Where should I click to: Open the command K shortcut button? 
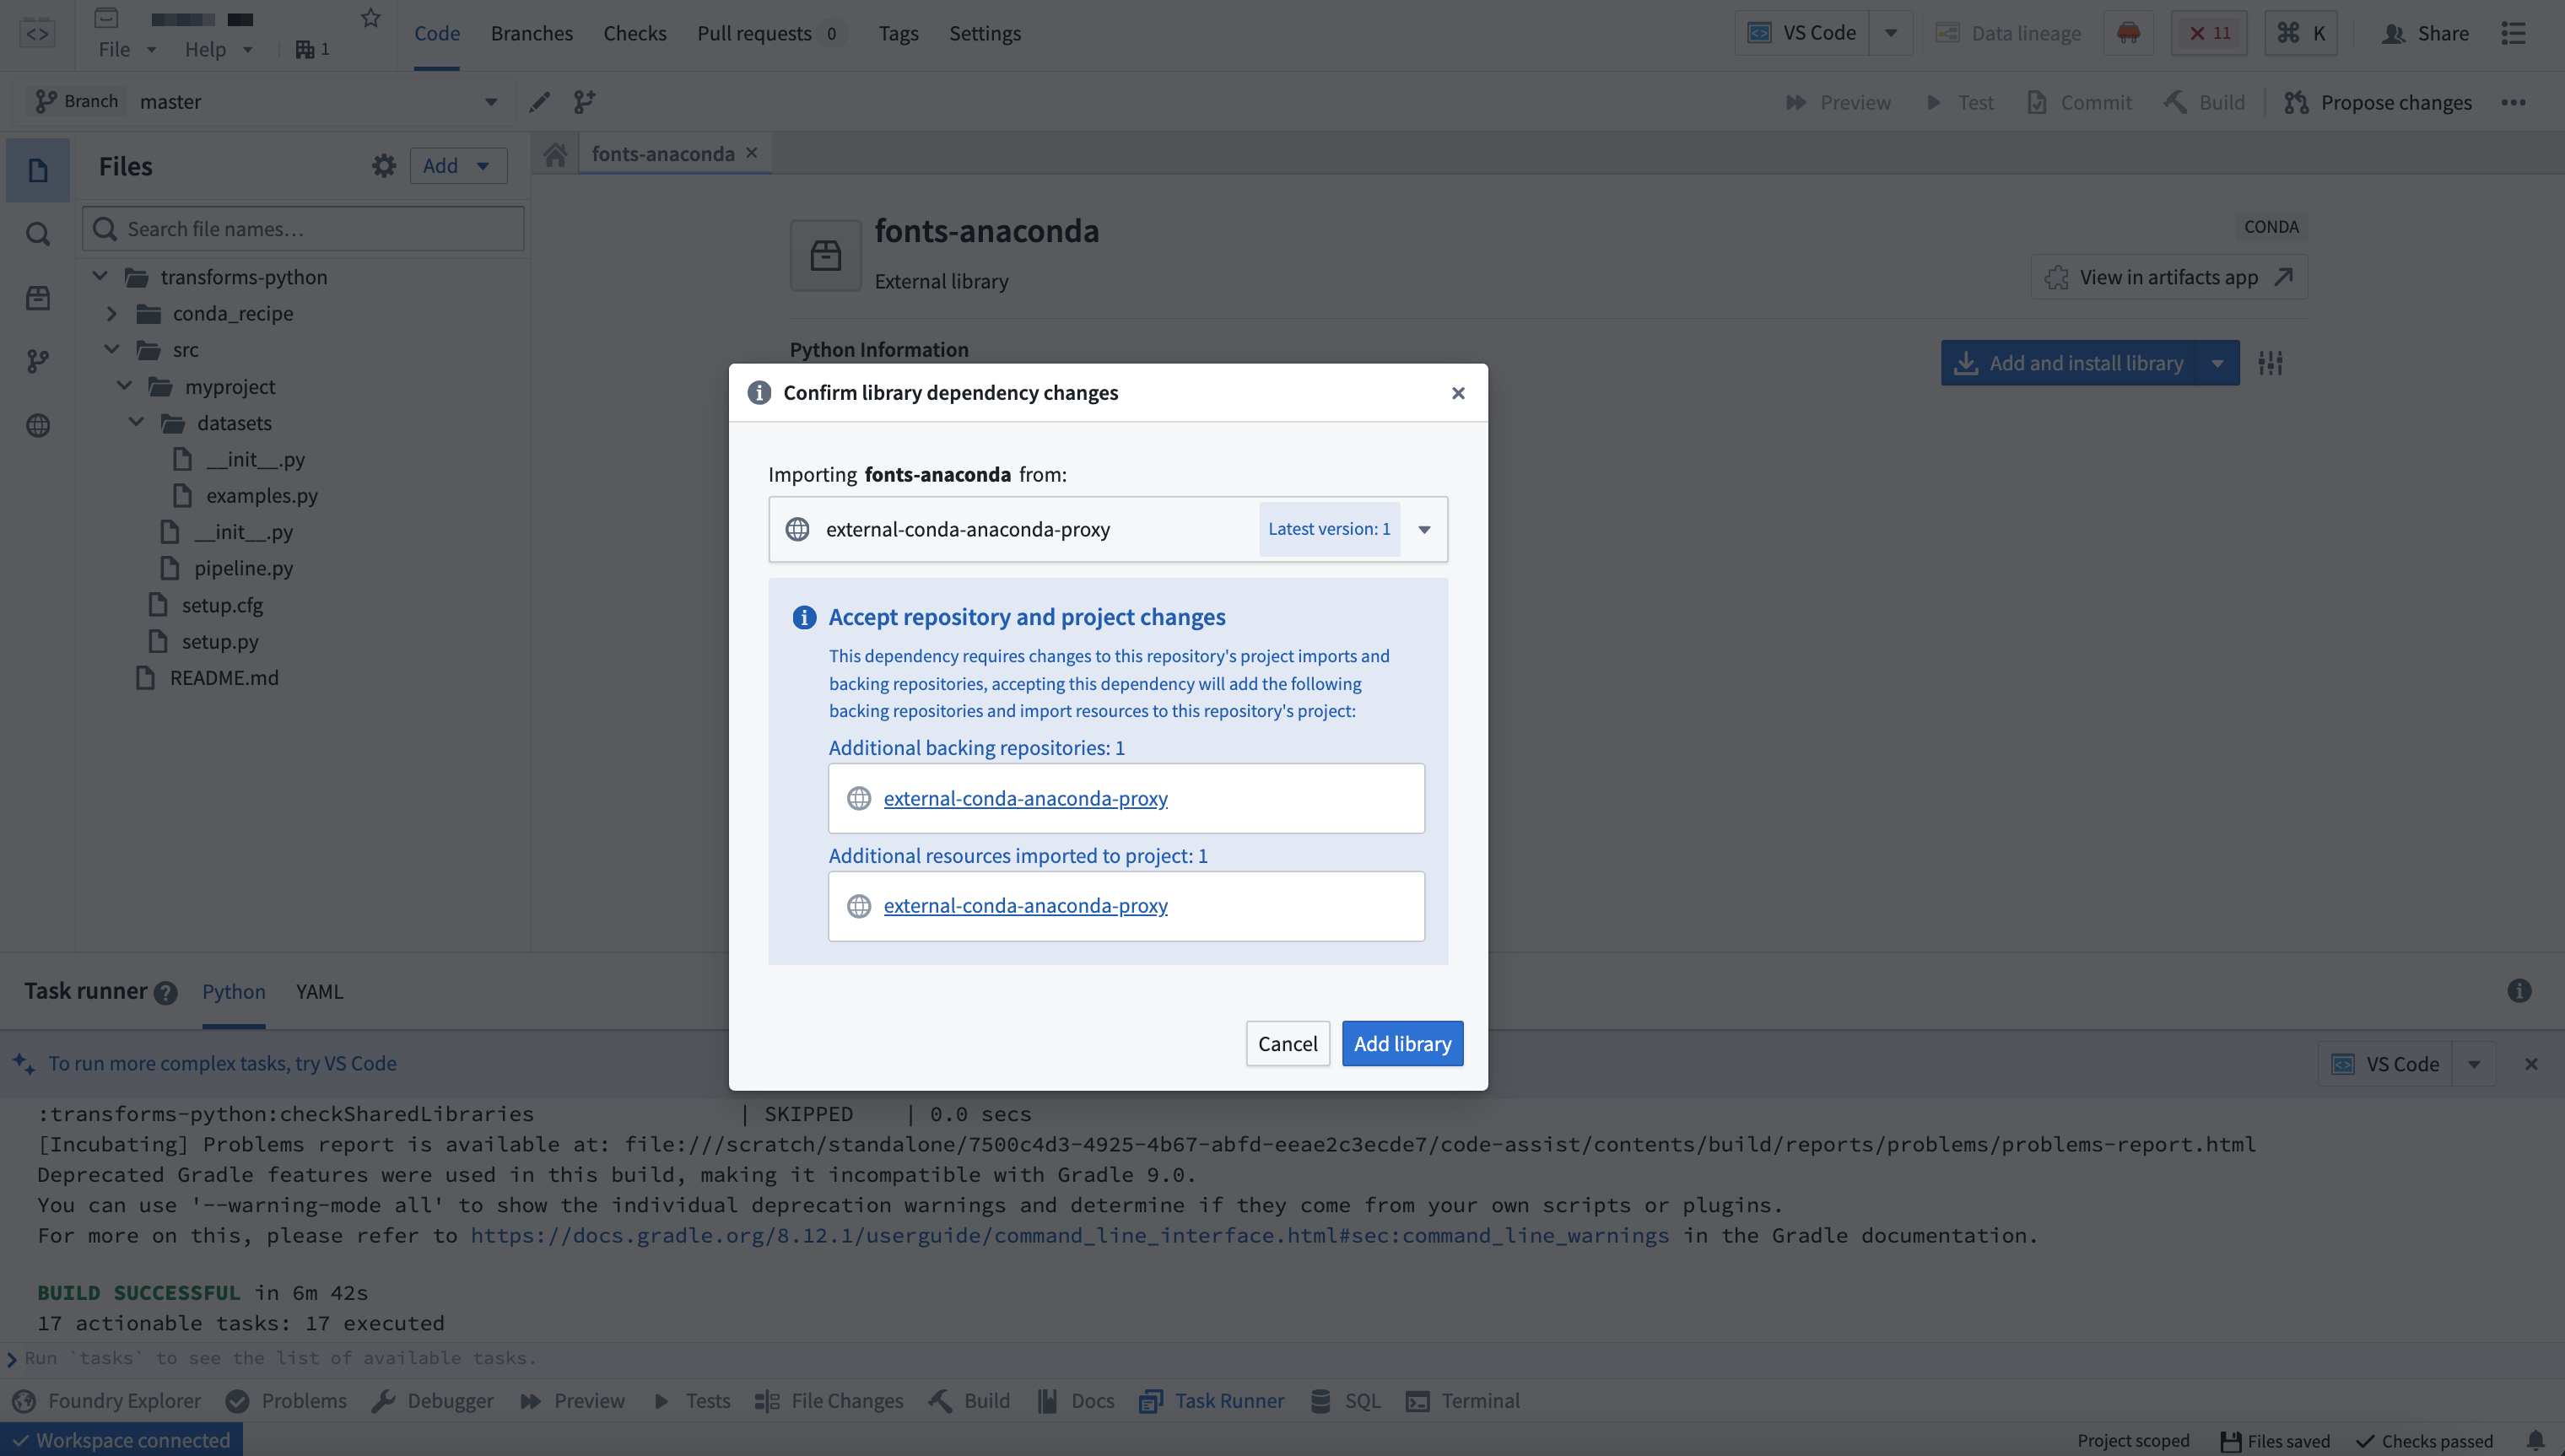pos(2301,34)
